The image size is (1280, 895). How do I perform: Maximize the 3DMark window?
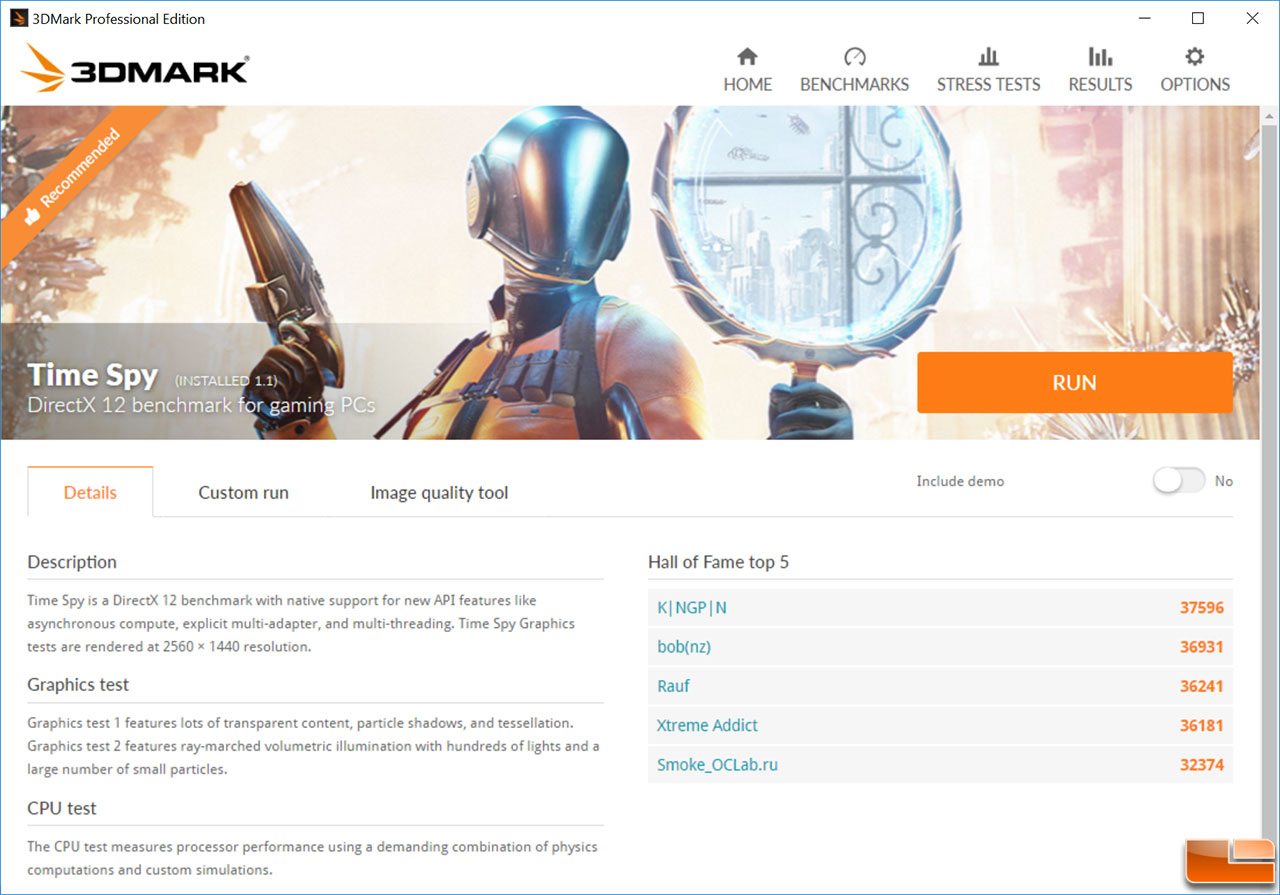[x=1198, y=18]
